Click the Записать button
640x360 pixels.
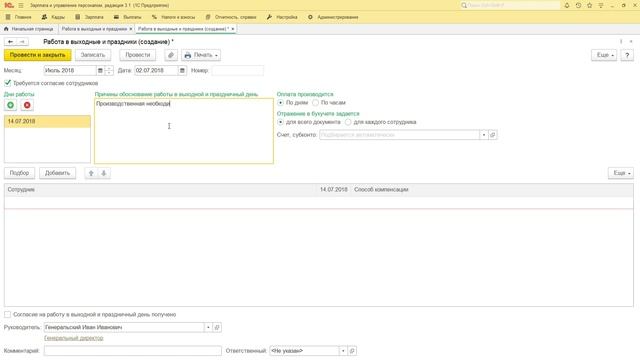[x=93, y=55]
